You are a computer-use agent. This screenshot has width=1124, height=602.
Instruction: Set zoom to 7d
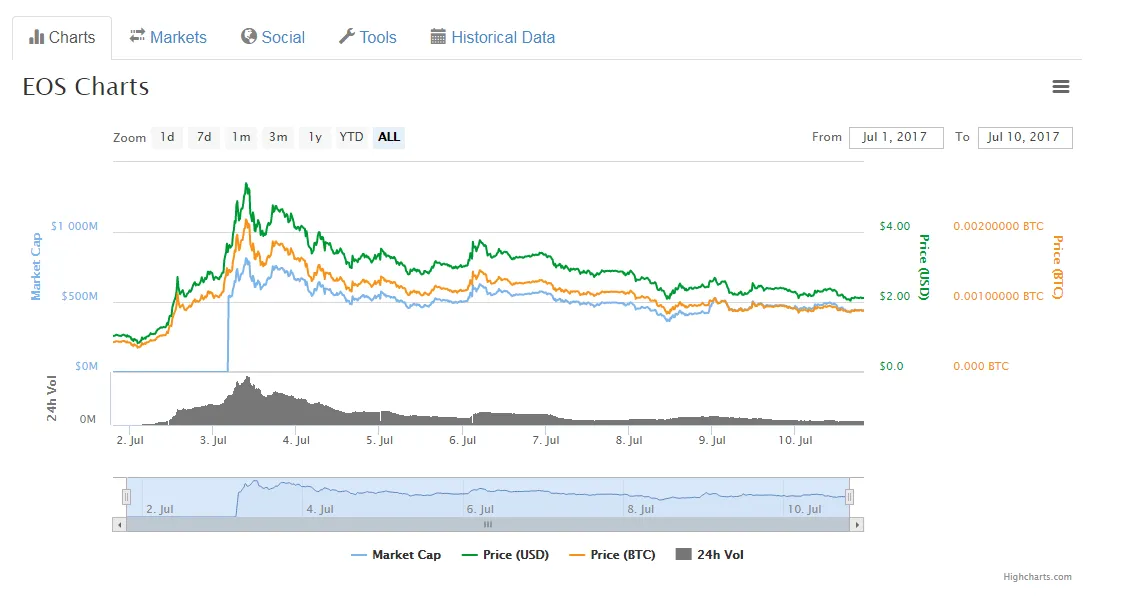204,137
